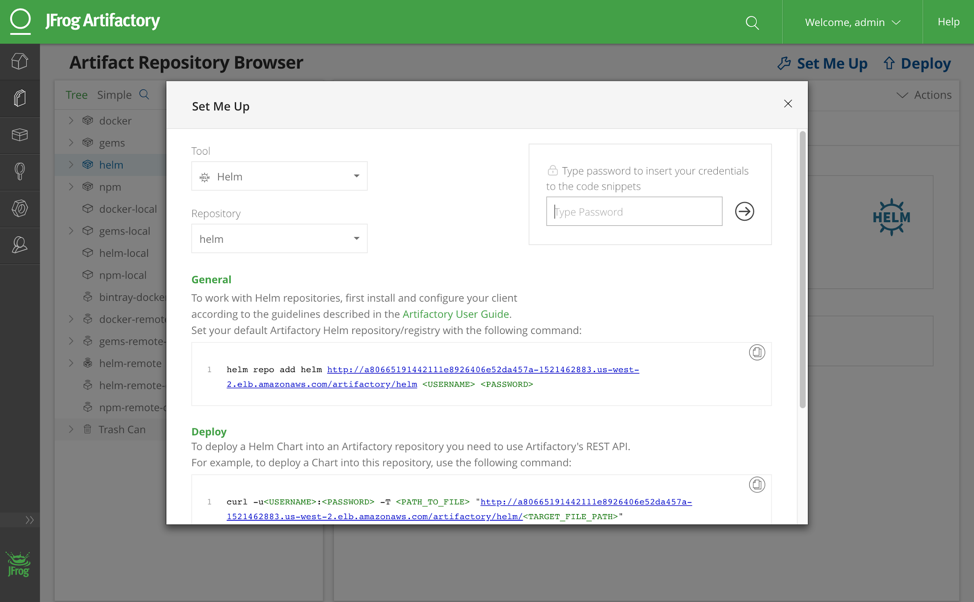Select the helm tree item
The image size is (974, 602).
[111, 165]
